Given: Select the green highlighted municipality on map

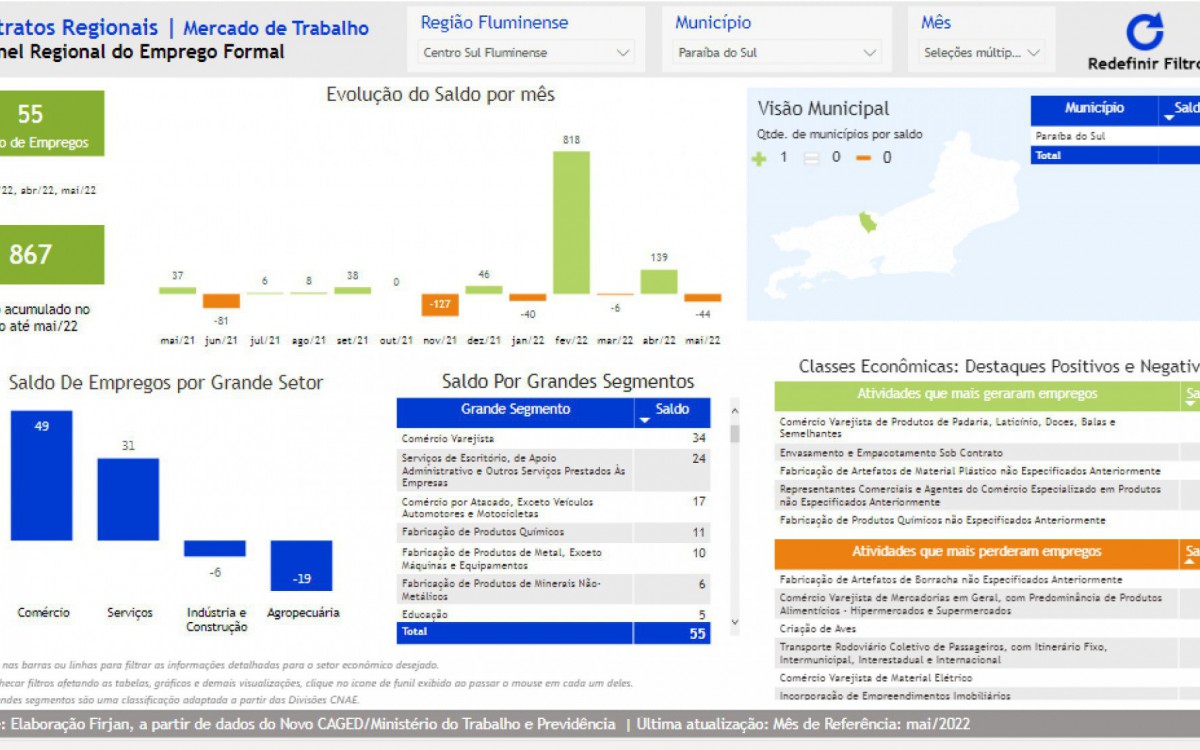Looking at the screenshot, I should coord(867,221).
